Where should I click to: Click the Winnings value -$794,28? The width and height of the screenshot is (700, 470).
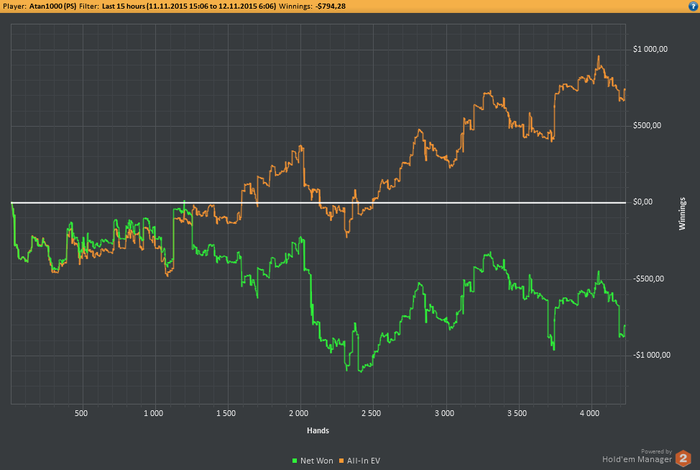pyautogui.click(x=330, y=6)
